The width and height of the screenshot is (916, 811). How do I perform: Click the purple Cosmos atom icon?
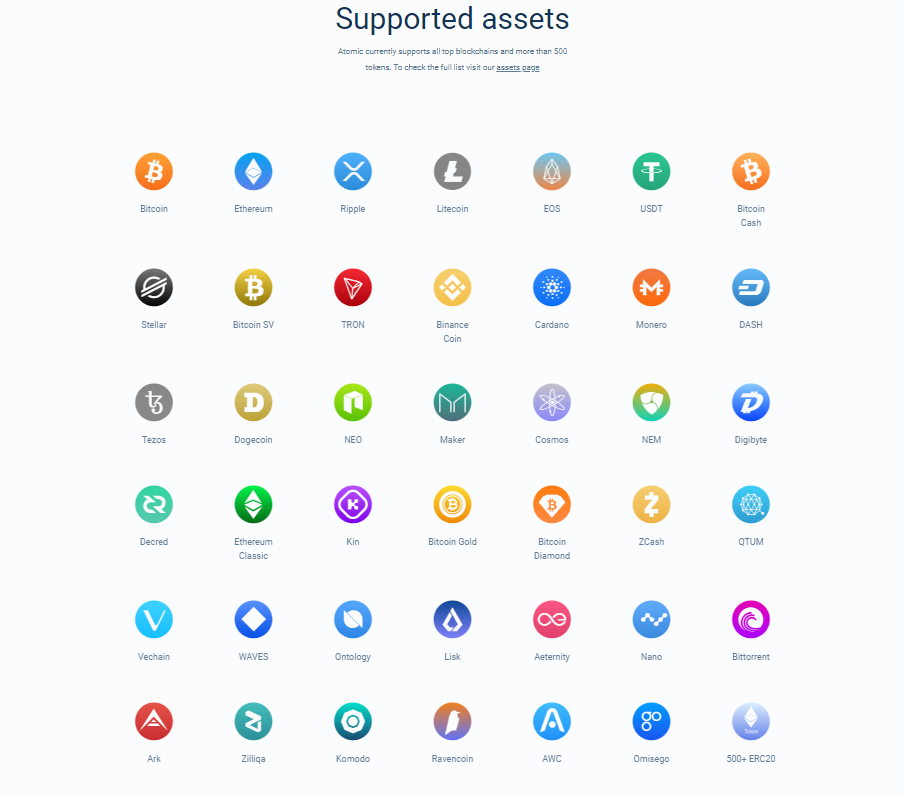tap(551, 402)
